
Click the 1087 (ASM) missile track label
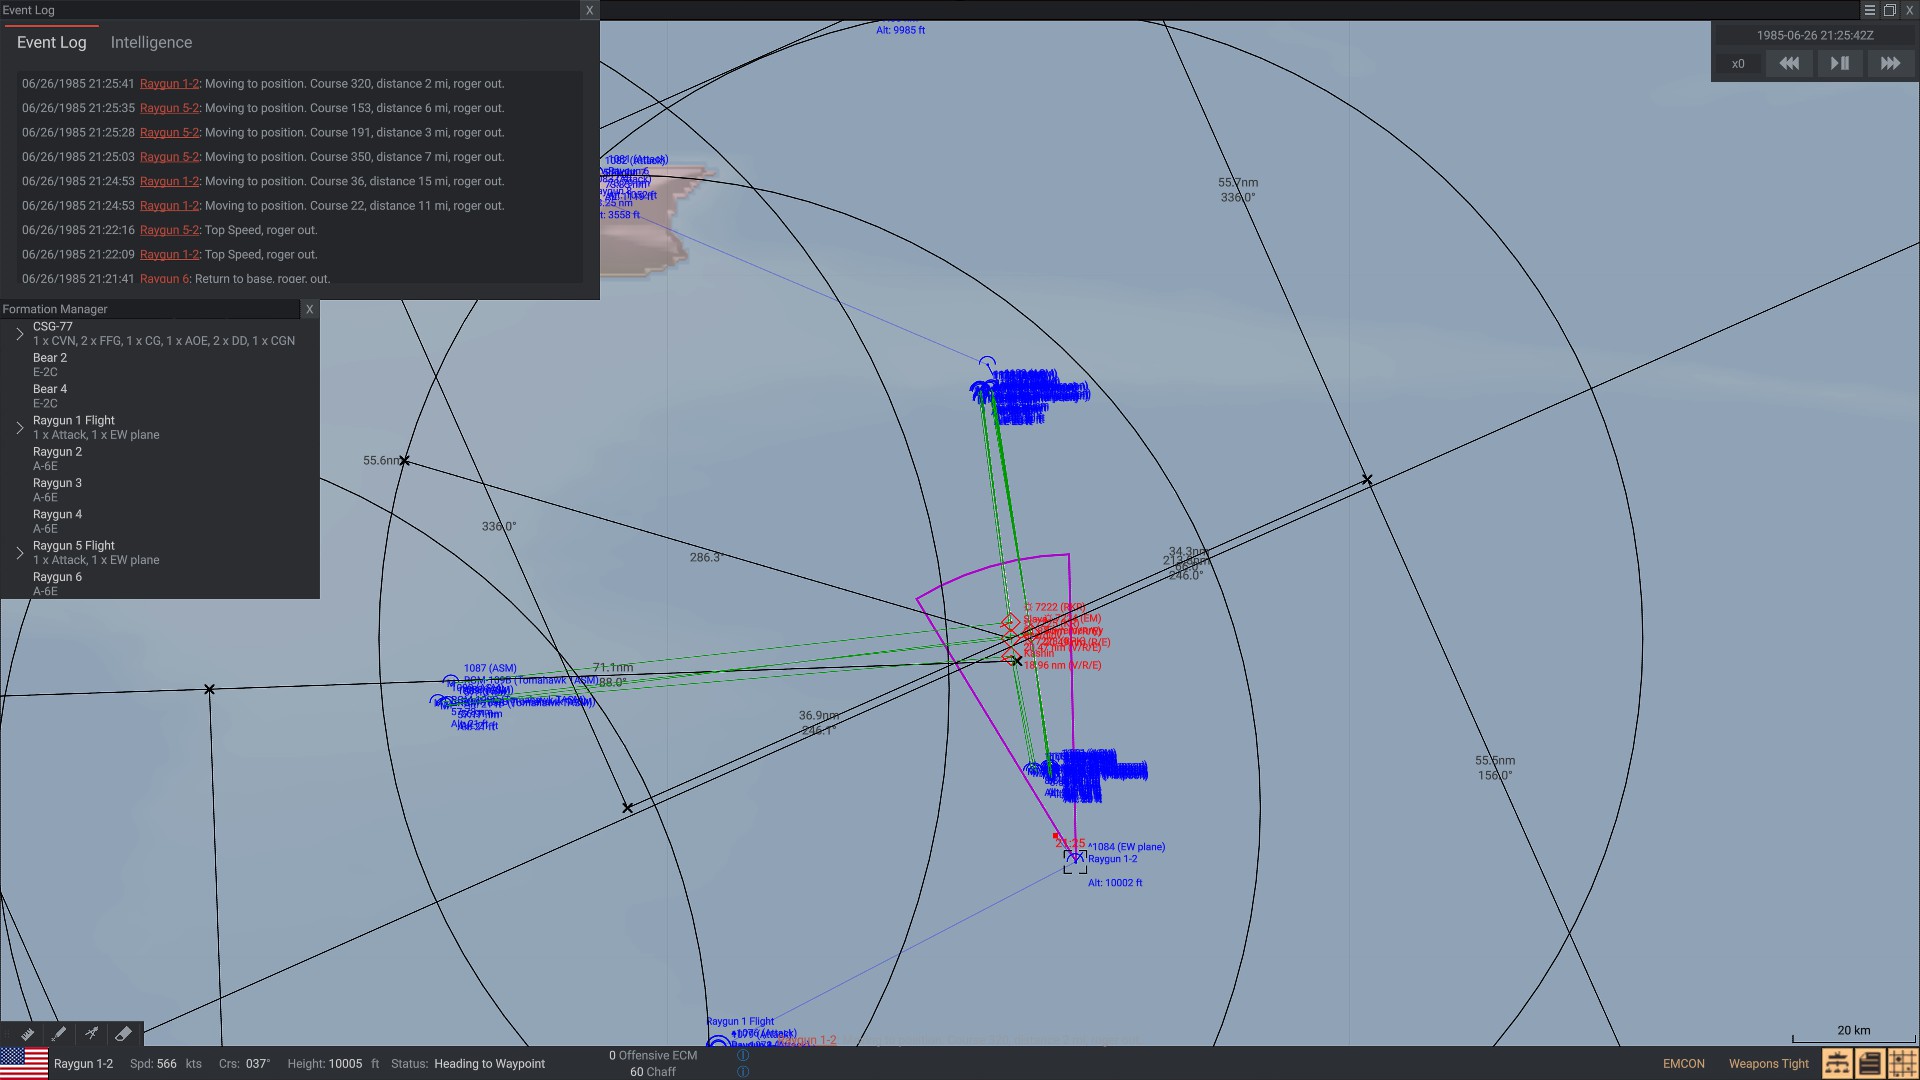(490, 668)
